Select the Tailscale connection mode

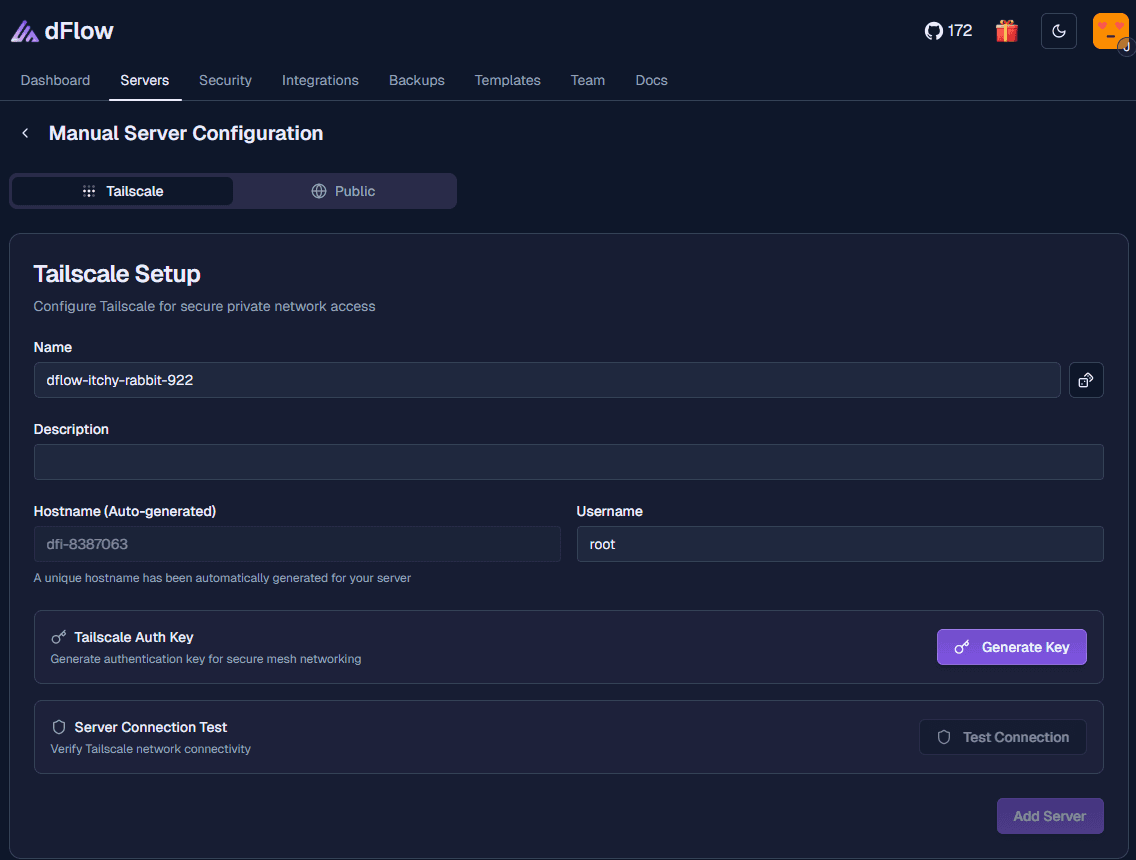(121, 190)
